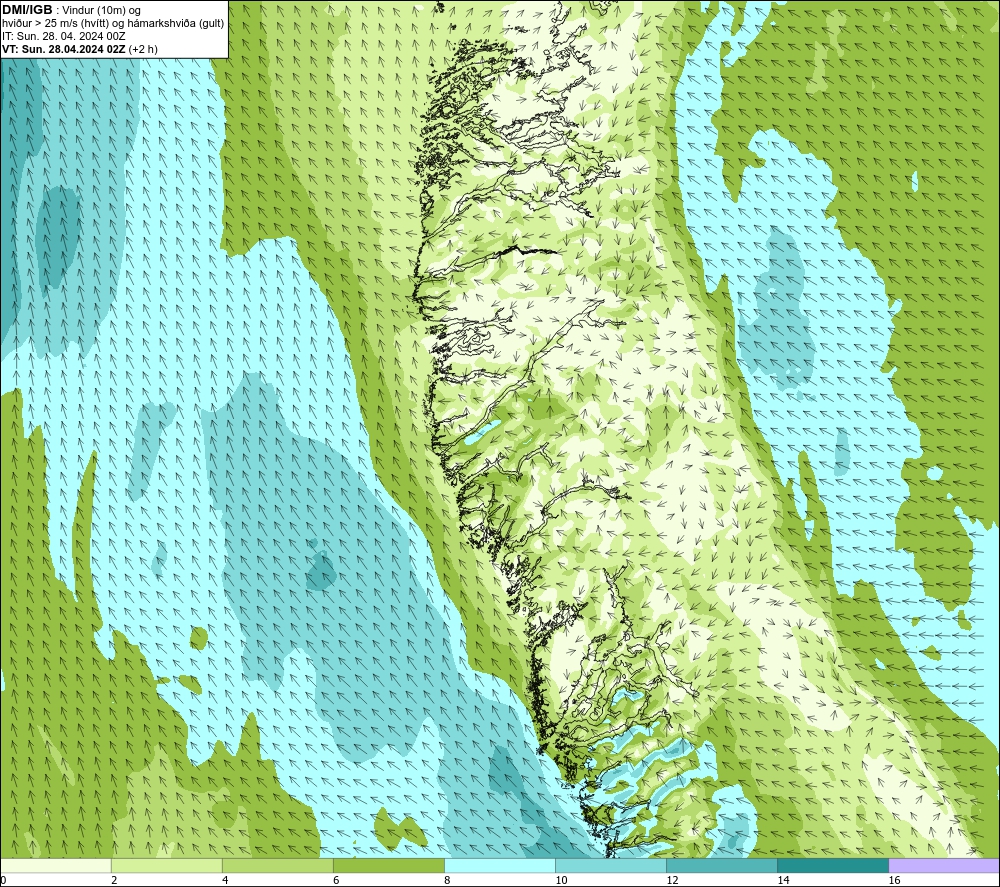Click the dark teal 14–16 m/s legend swatch
Image resolution: width=1000 pixels, height=887 pixels.
tap(832, 865)
